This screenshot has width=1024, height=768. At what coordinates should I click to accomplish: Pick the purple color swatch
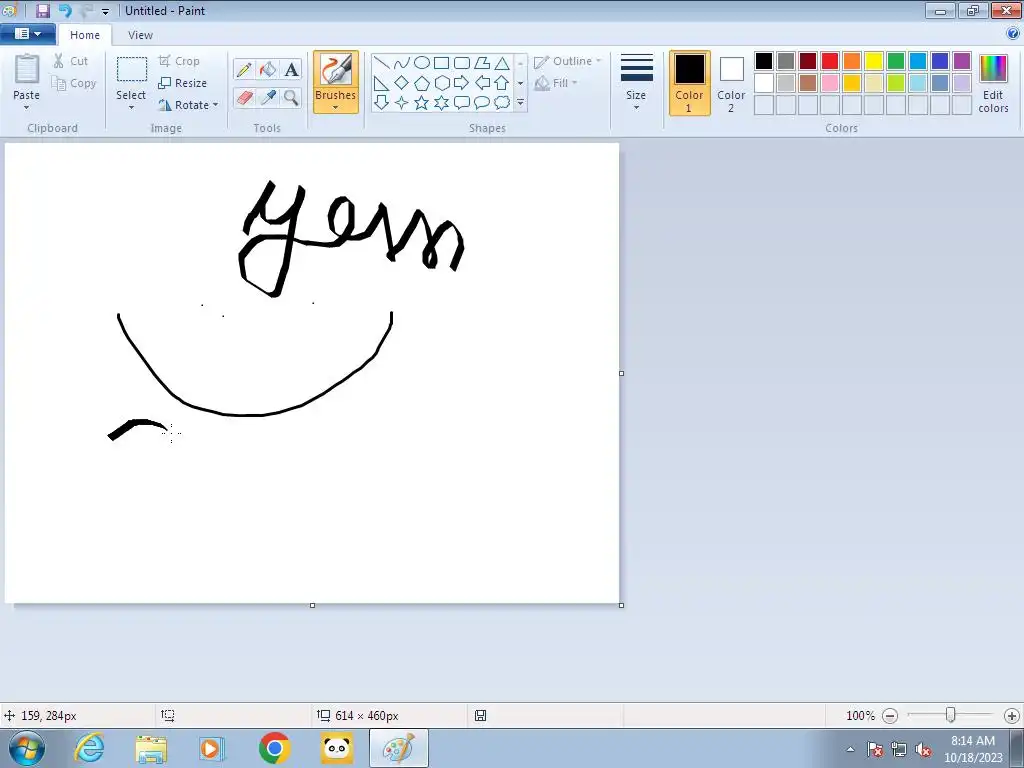tap(961, 61)
